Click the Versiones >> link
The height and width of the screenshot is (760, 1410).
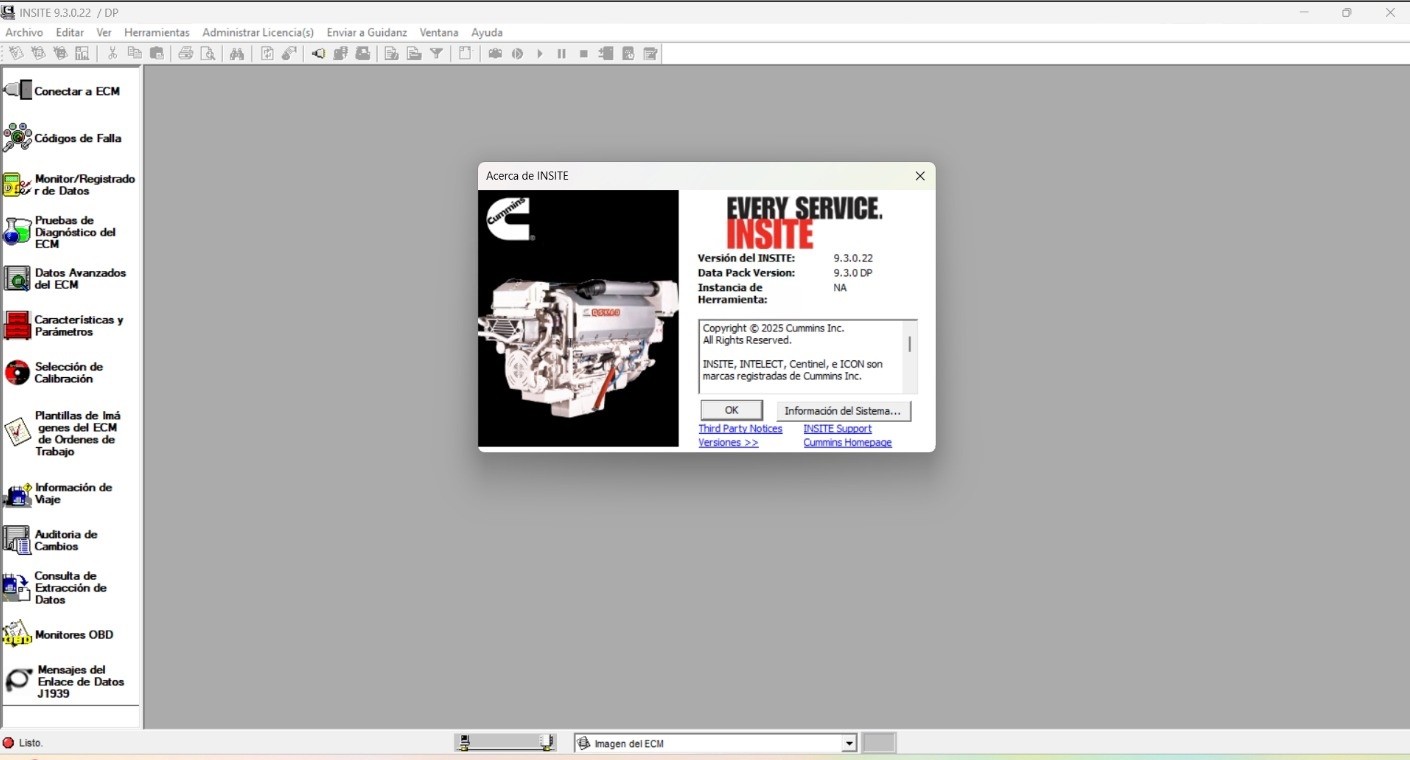pyautogui.click(x=728, y=443)
